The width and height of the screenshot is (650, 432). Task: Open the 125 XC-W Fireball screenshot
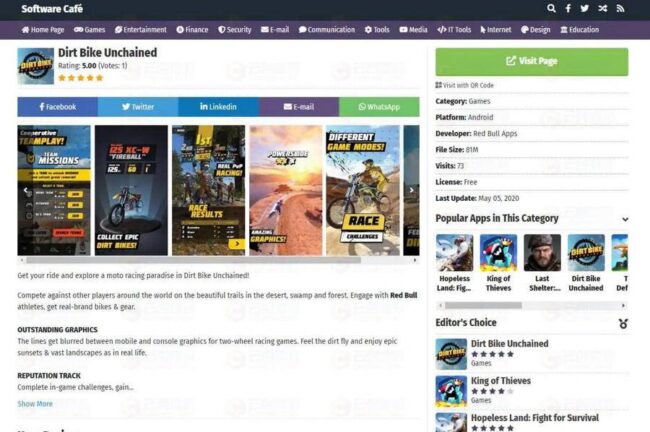131,190
